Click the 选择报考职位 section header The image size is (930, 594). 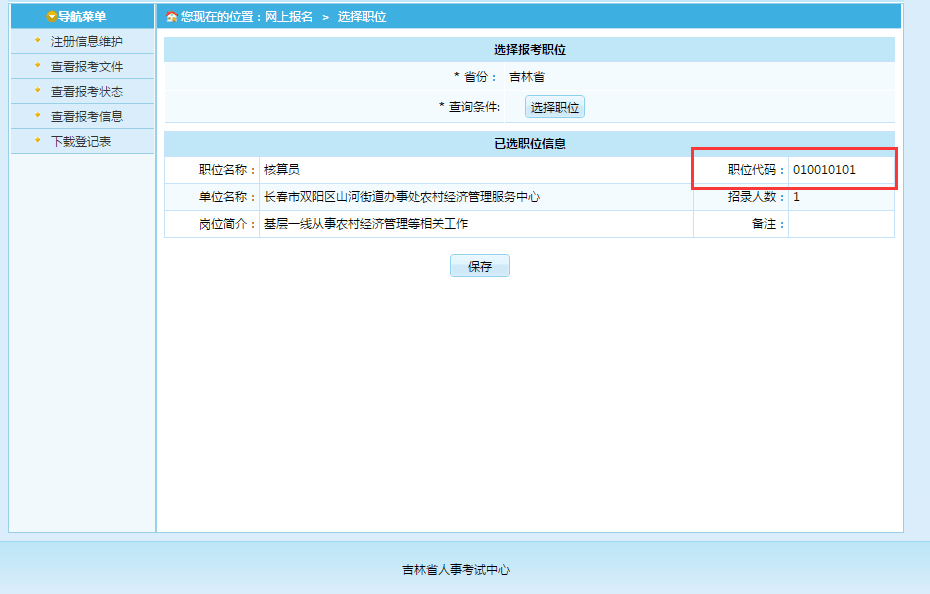coord(530,50)
